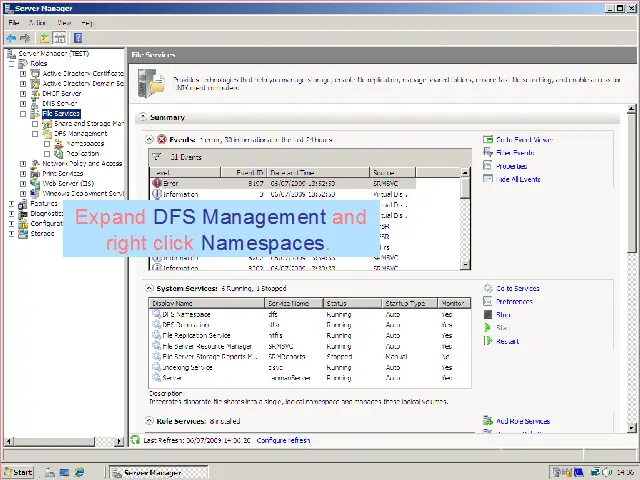The height and width of the screenshot is (480, 640).
Task: Select the Error event row
Action: (x=283, y=183)
